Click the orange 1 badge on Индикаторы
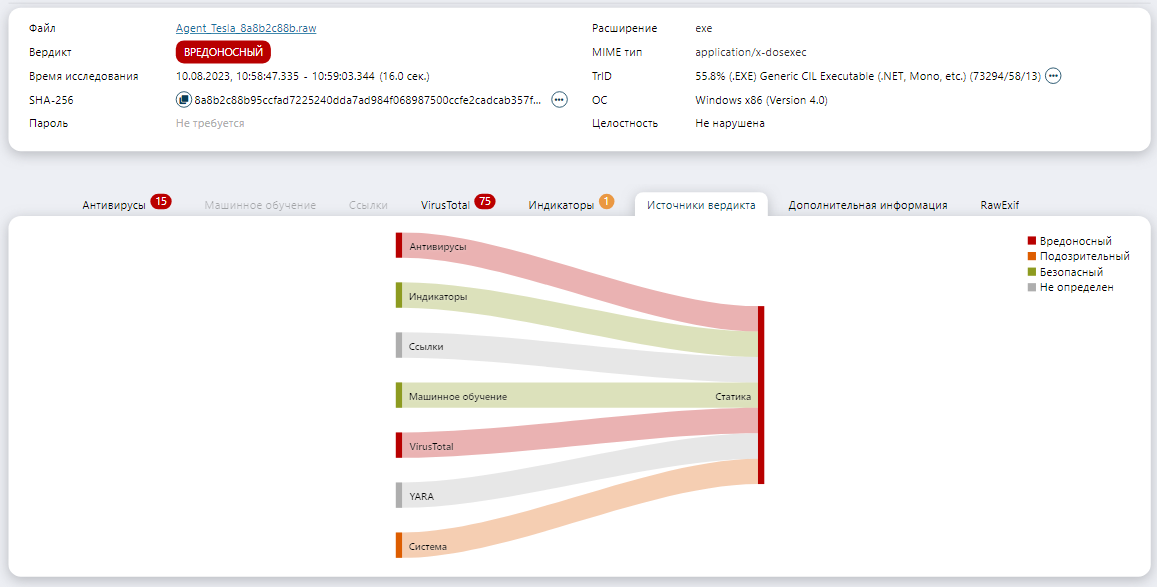 pos(606,203)
